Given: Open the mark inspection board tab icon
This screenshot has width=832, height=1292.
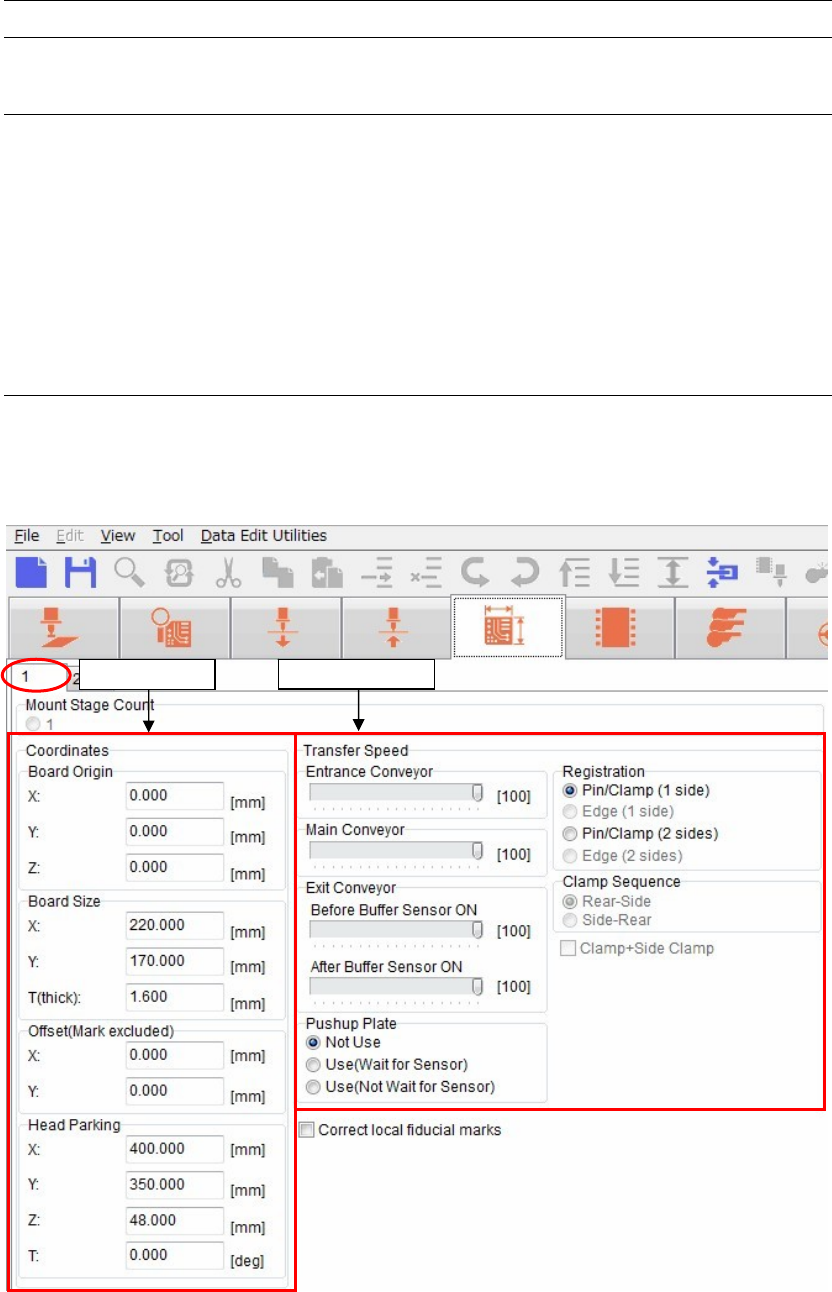Looking at the screenshot, I should click(x=175, y=629).
